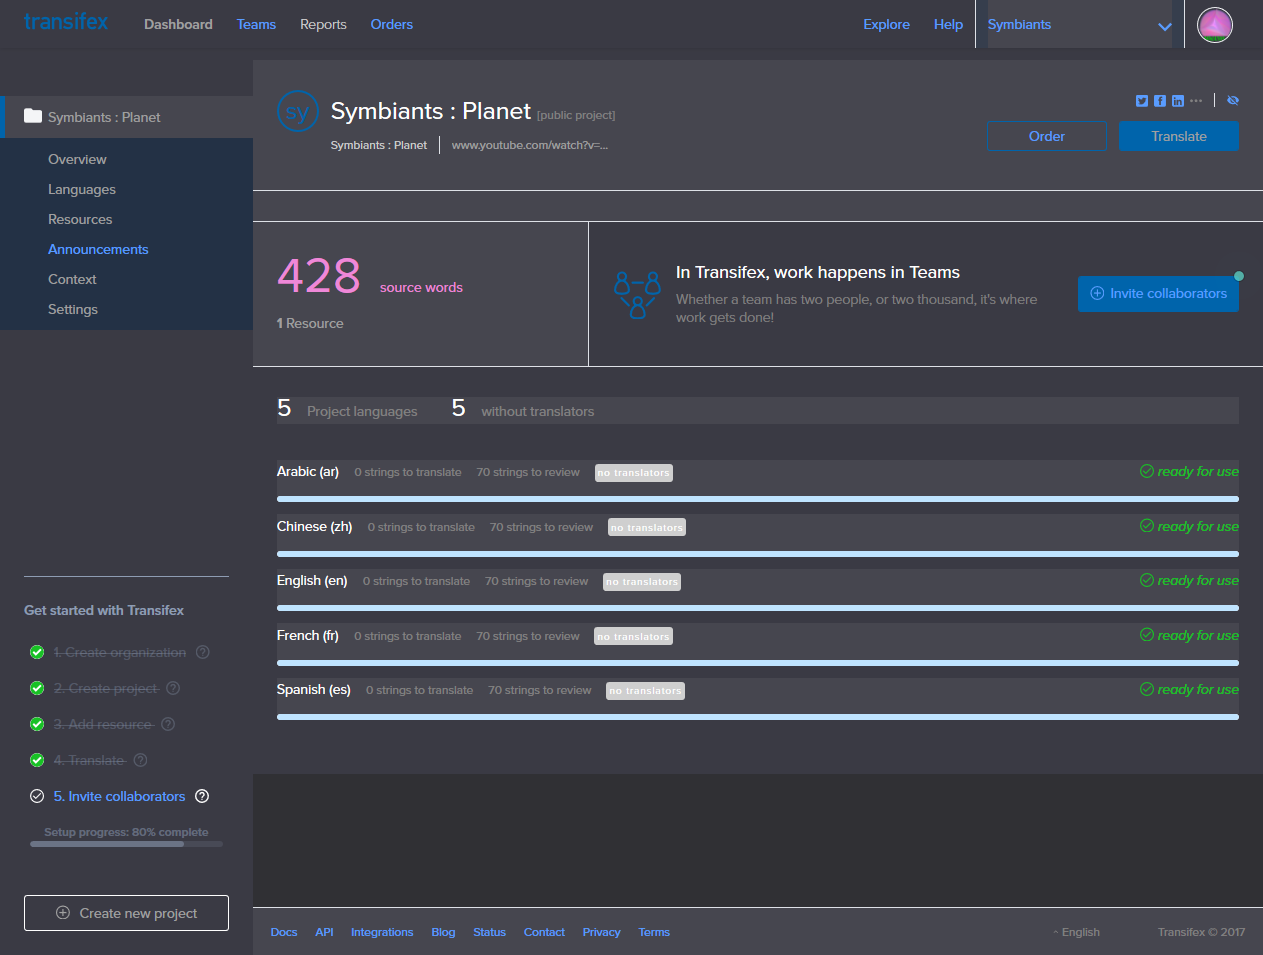
Task: Click the Transifex logo
Action: [x=66, y=22]
